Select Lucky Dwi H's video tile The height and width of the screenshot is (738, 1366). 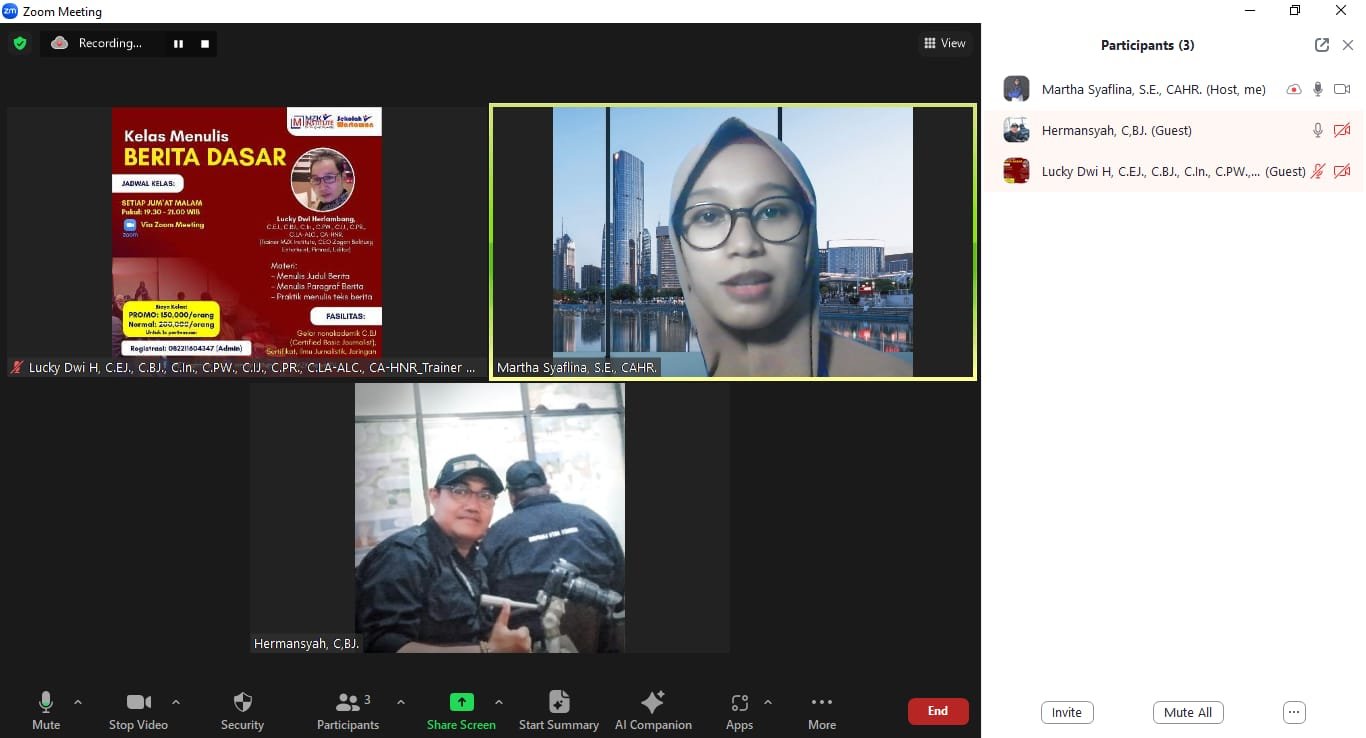(247, 241)
